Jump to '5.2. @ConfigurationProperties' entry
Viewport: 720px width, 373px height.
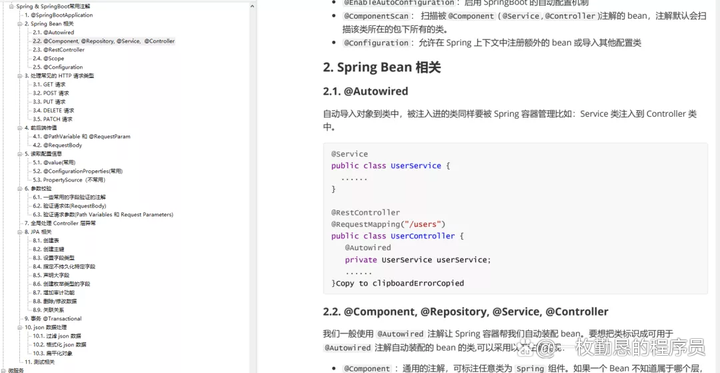(x=78, y=171)
